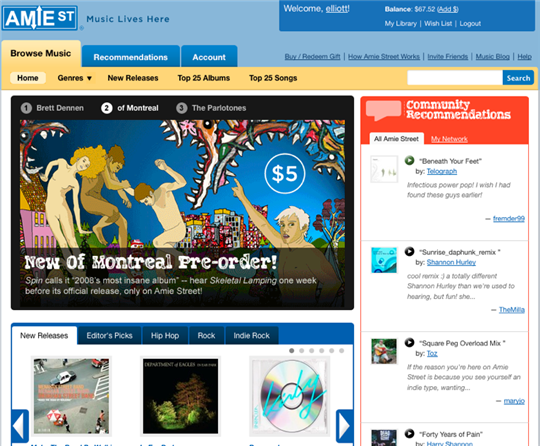Screen dimensions: 540x446
Task: Select featured slide 1 Brett Dennen
Action: pos(52,108)
